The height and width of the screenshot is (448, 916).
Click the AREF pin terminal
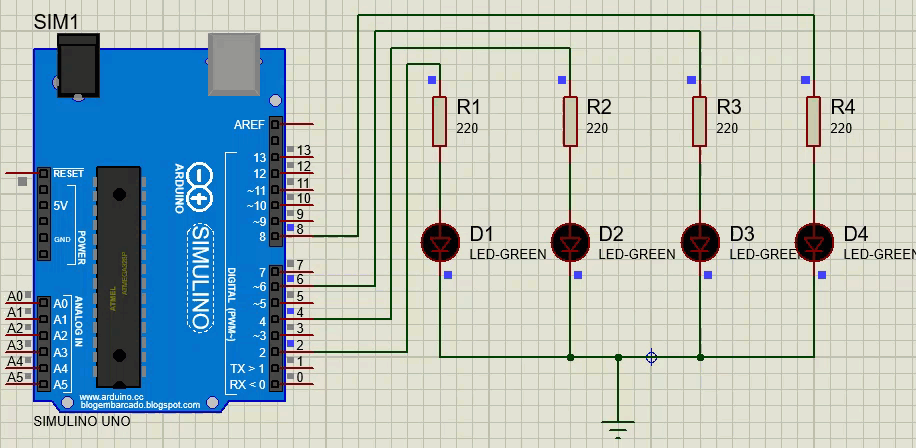(276, 124)
